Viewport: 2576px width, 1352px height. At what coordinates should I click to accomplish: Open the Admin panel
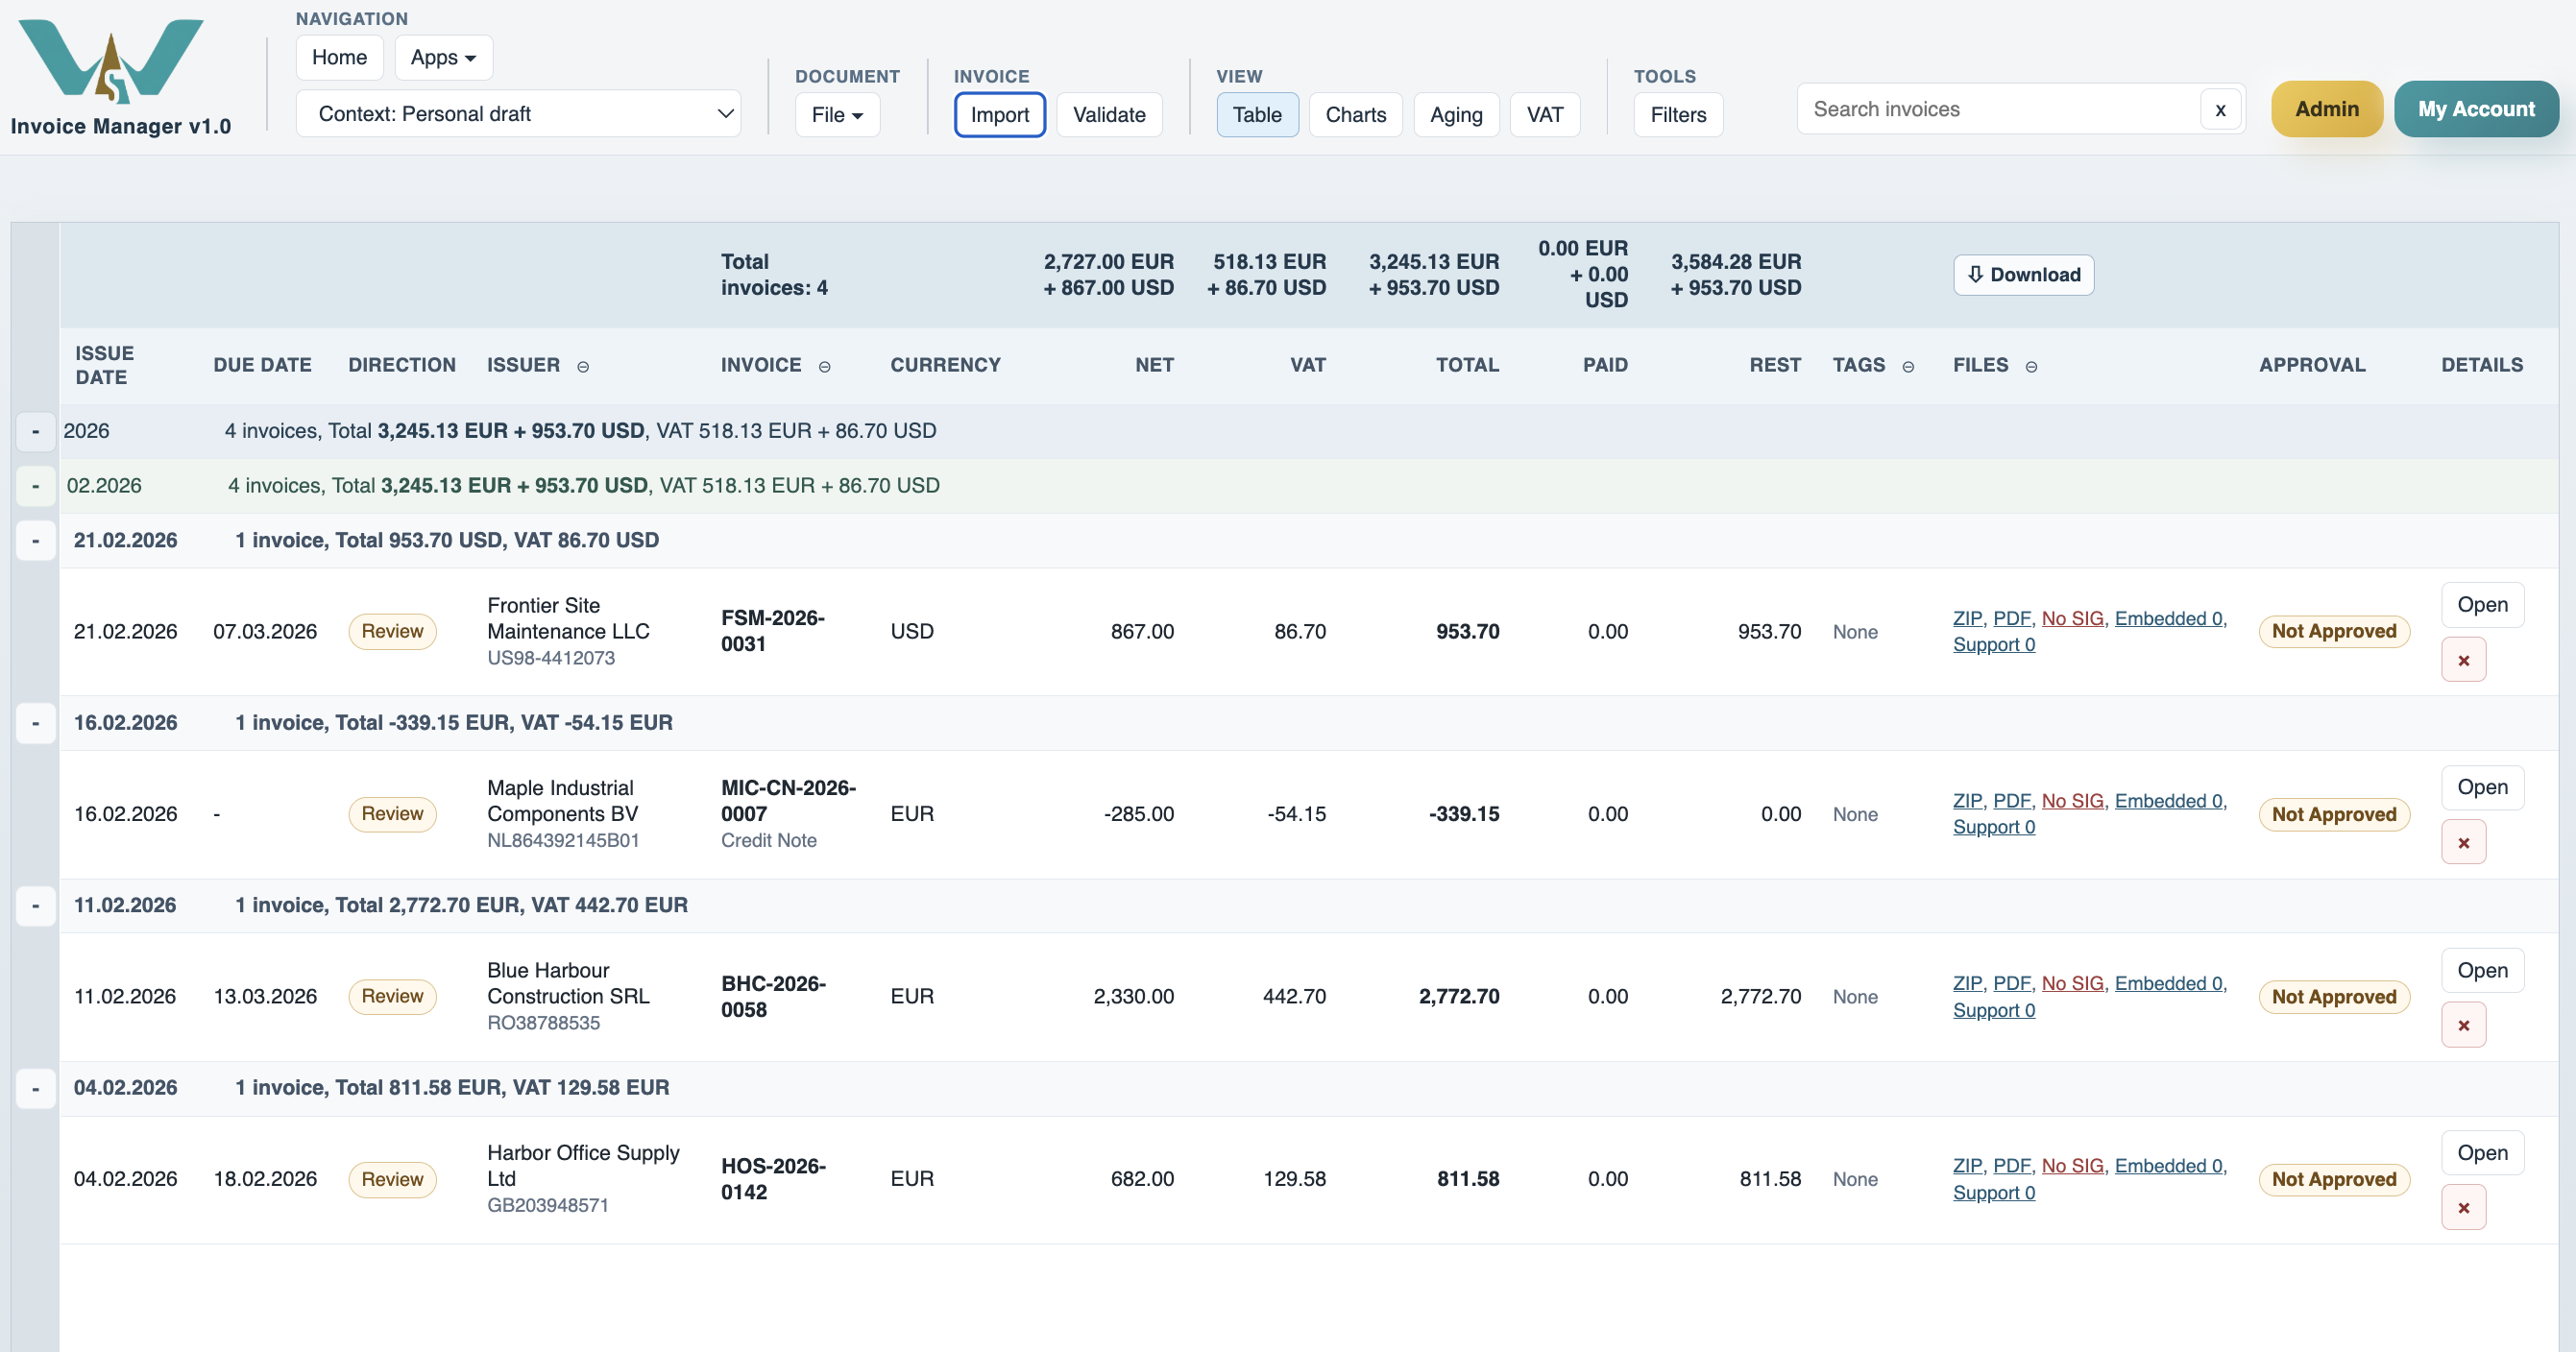tap(2326, 109)
